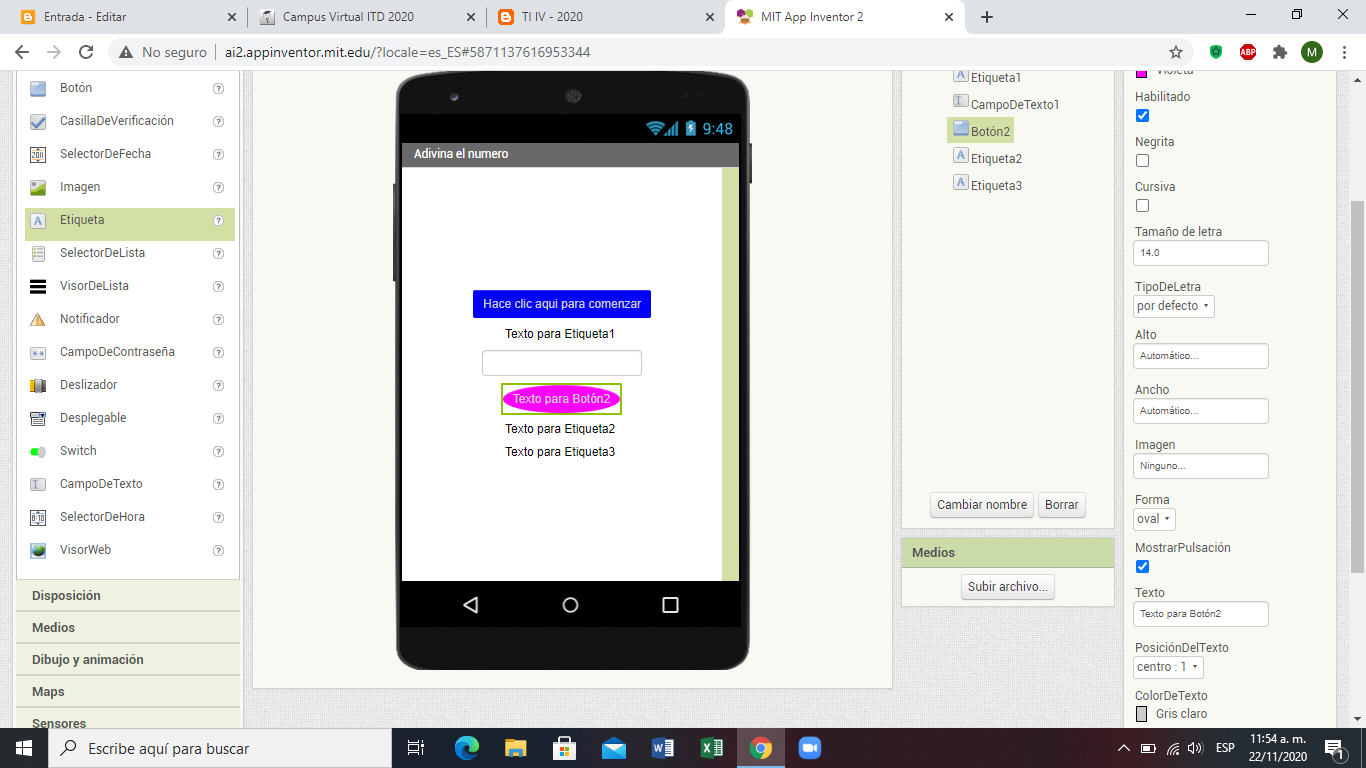Pick the CampoDeTexto palette icon
The width and height of the screenshot is (1366, 768).
point(38,484)
